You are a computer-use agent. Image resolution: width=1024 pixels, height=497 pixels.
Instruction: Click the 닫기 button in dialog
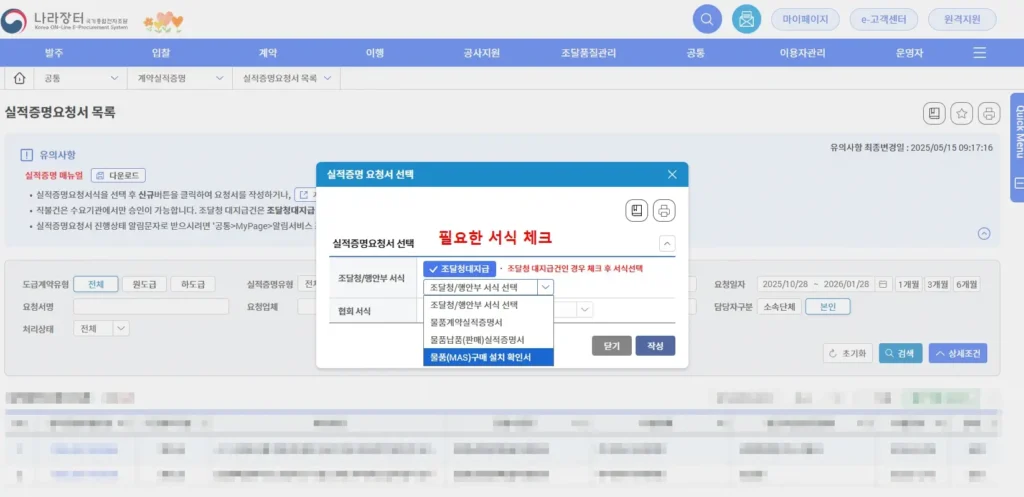611,346
